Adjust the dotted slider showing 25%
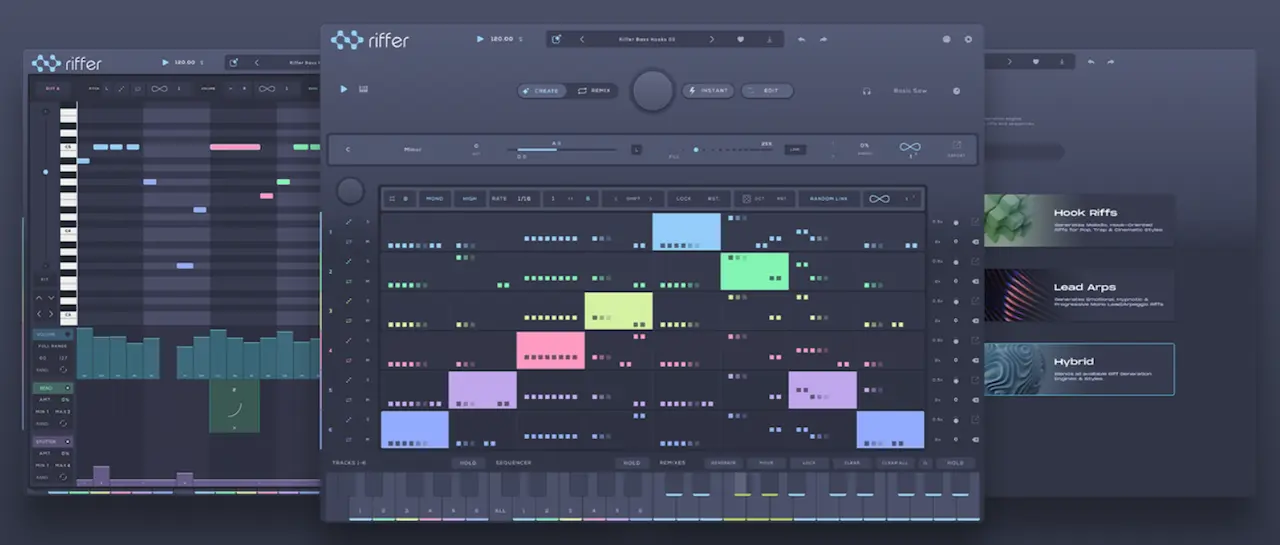 733,150
